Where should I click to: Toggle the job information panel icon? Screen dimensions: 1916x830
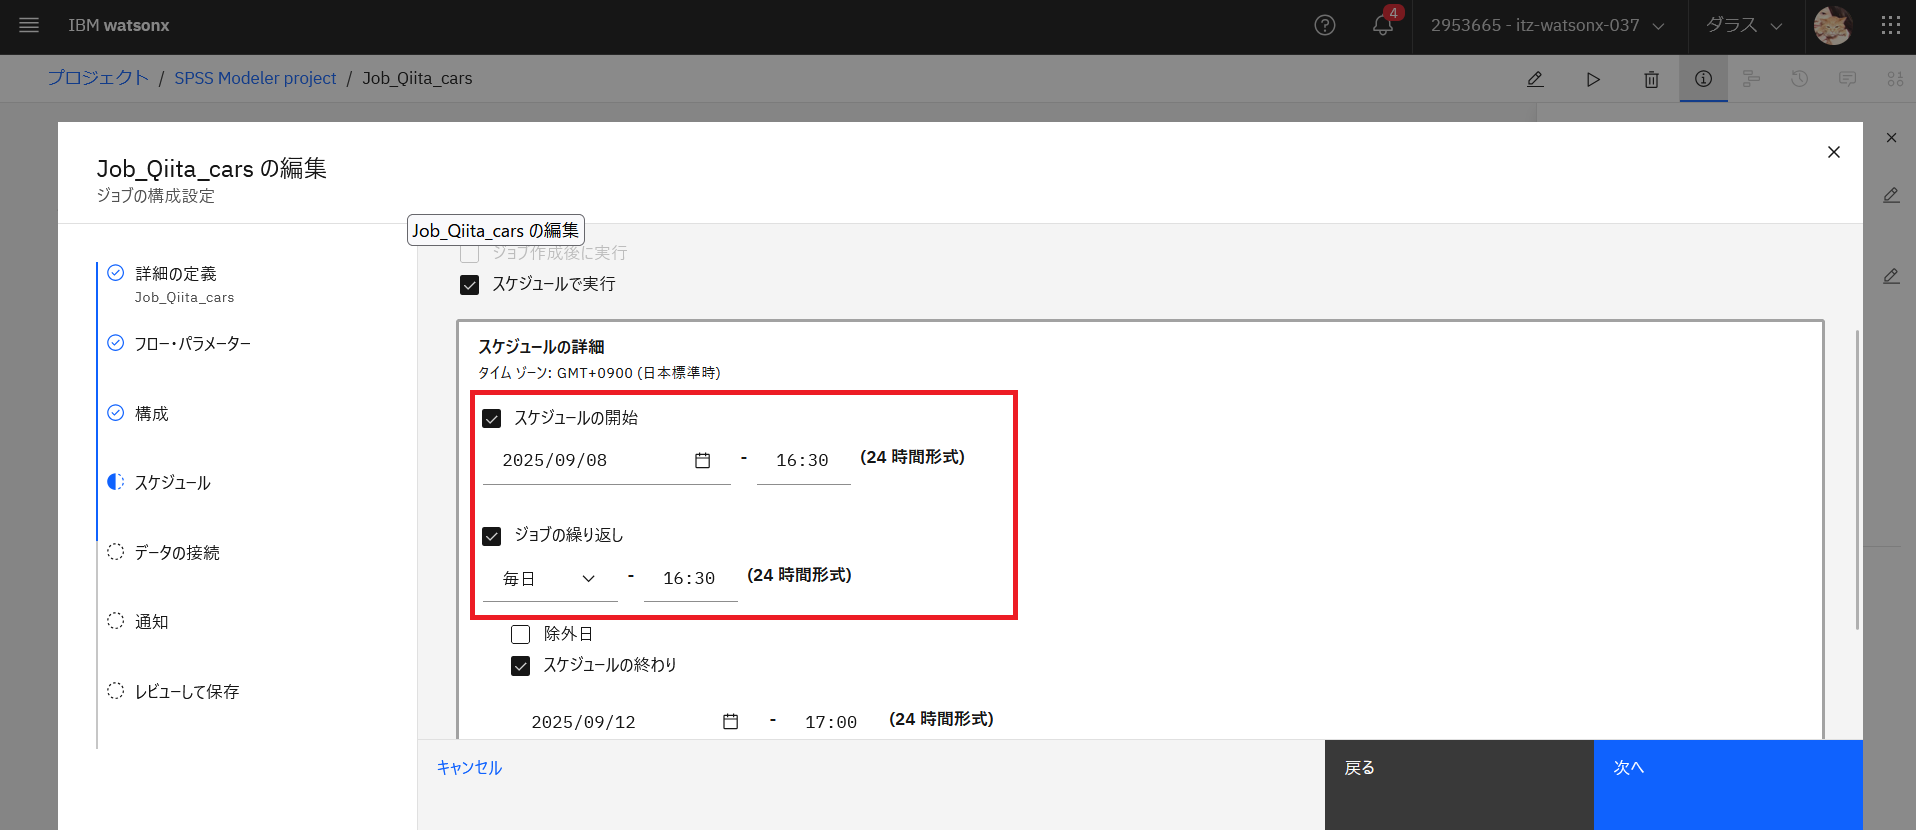click(1703, 79)
